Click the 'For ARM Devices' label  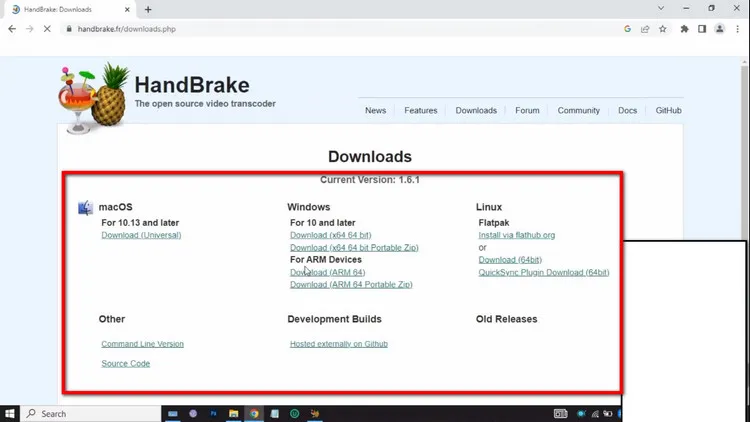click(326, 260)
